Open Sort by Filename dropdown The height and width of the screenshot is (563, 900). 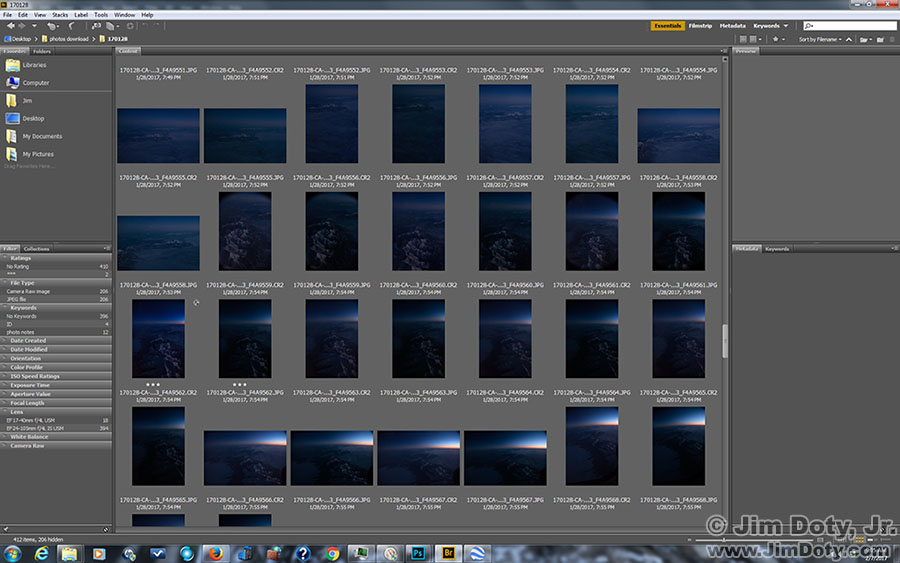820,40
